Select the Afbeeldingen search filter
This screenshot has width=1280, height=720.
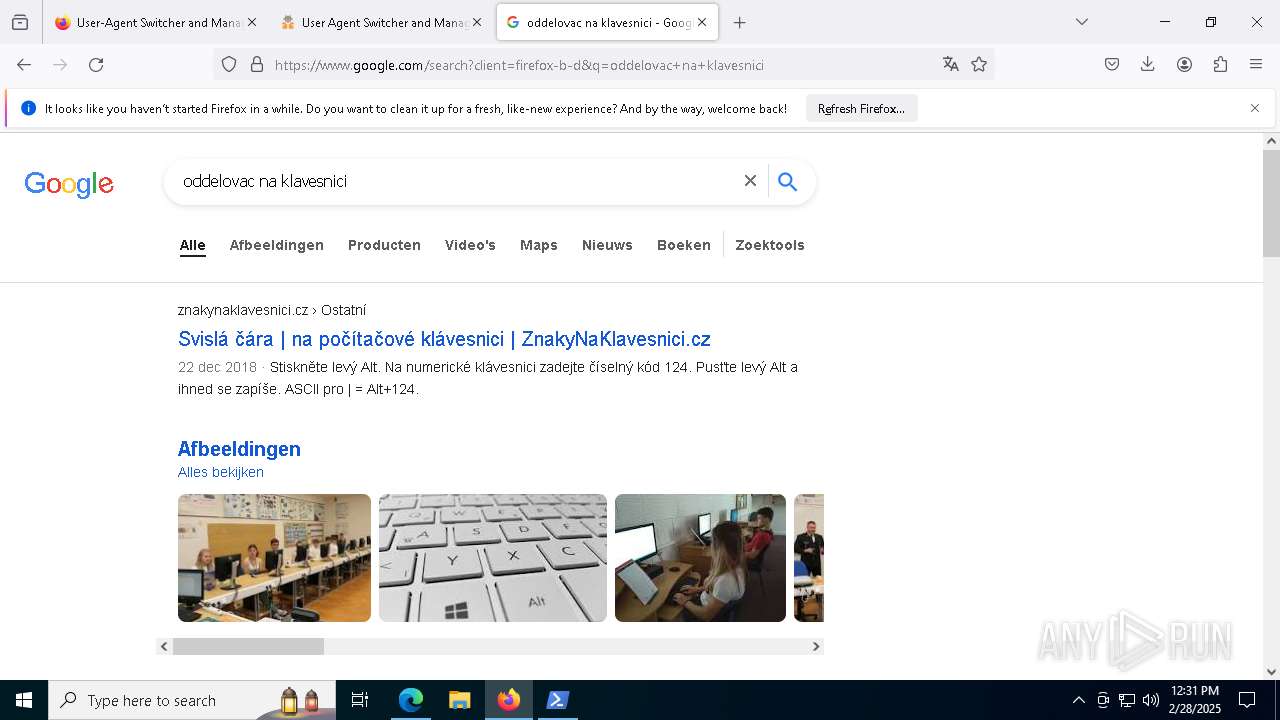(x=277, y=245)
